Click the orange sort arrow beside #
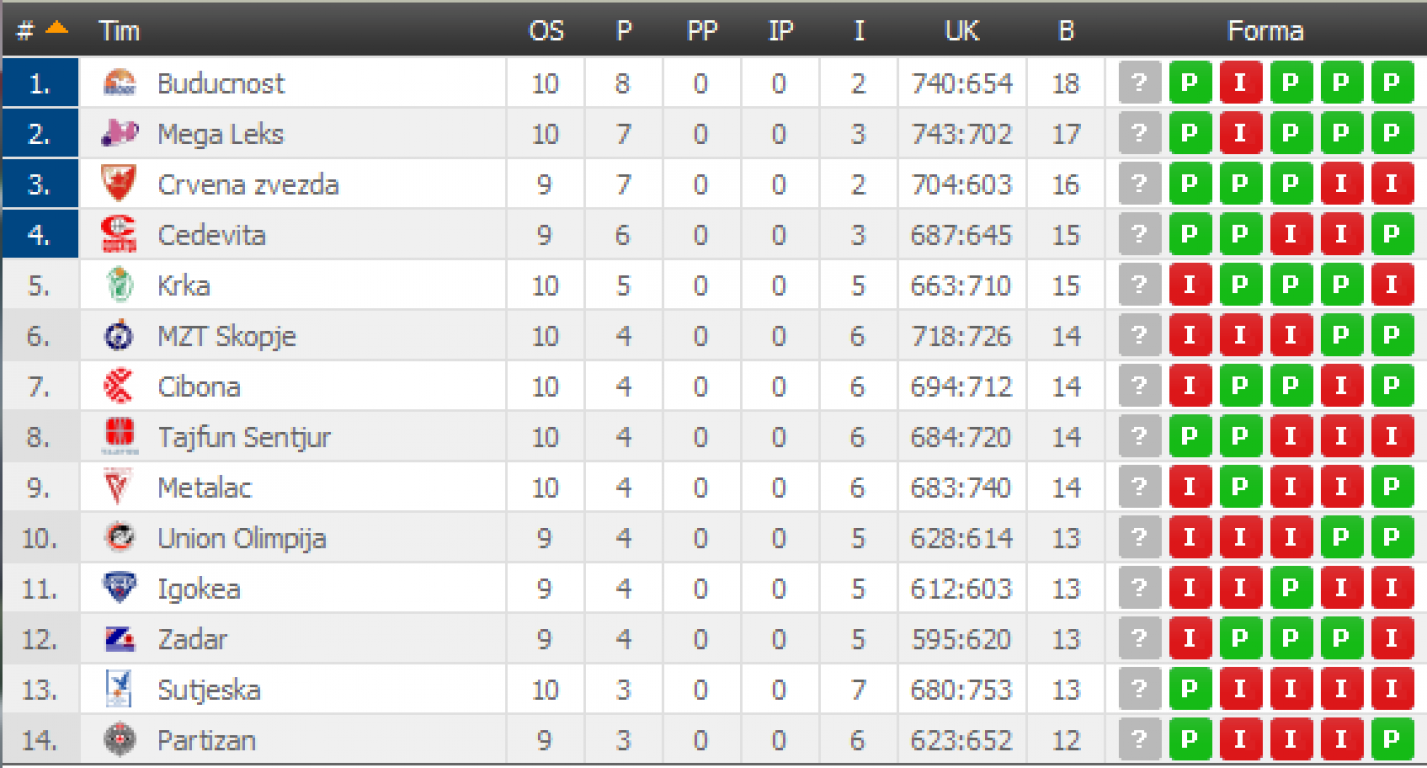The image size is (1427, 768). [x=56, y=29]
